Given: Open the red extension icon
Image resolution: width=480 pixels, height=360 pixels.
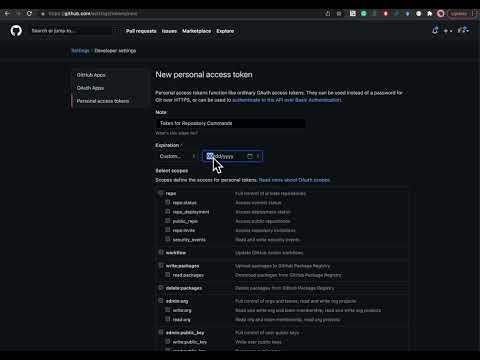Looking at the screenshot, I should pos(386,14).
